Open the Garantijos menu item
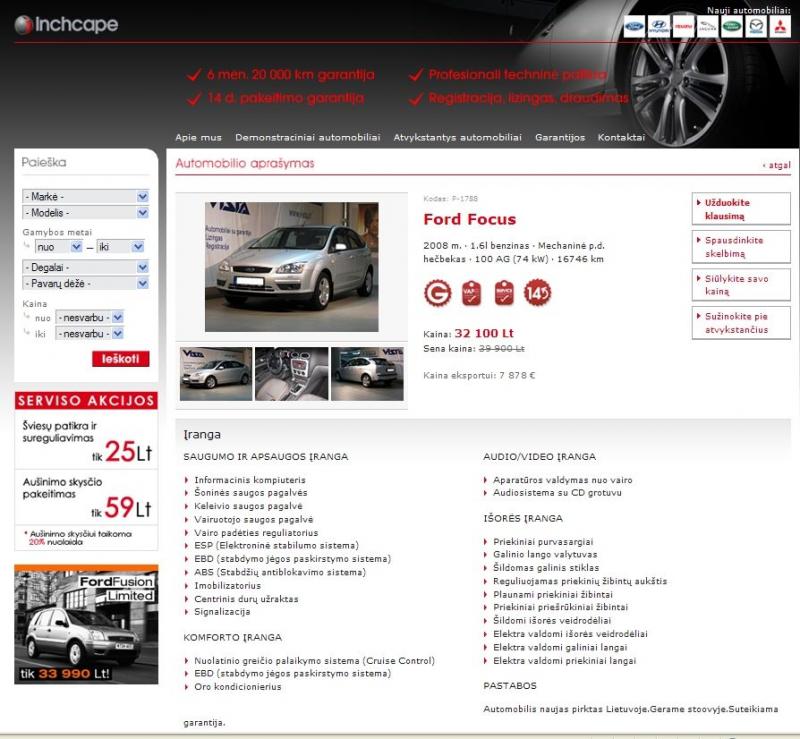 coord(560,137)
